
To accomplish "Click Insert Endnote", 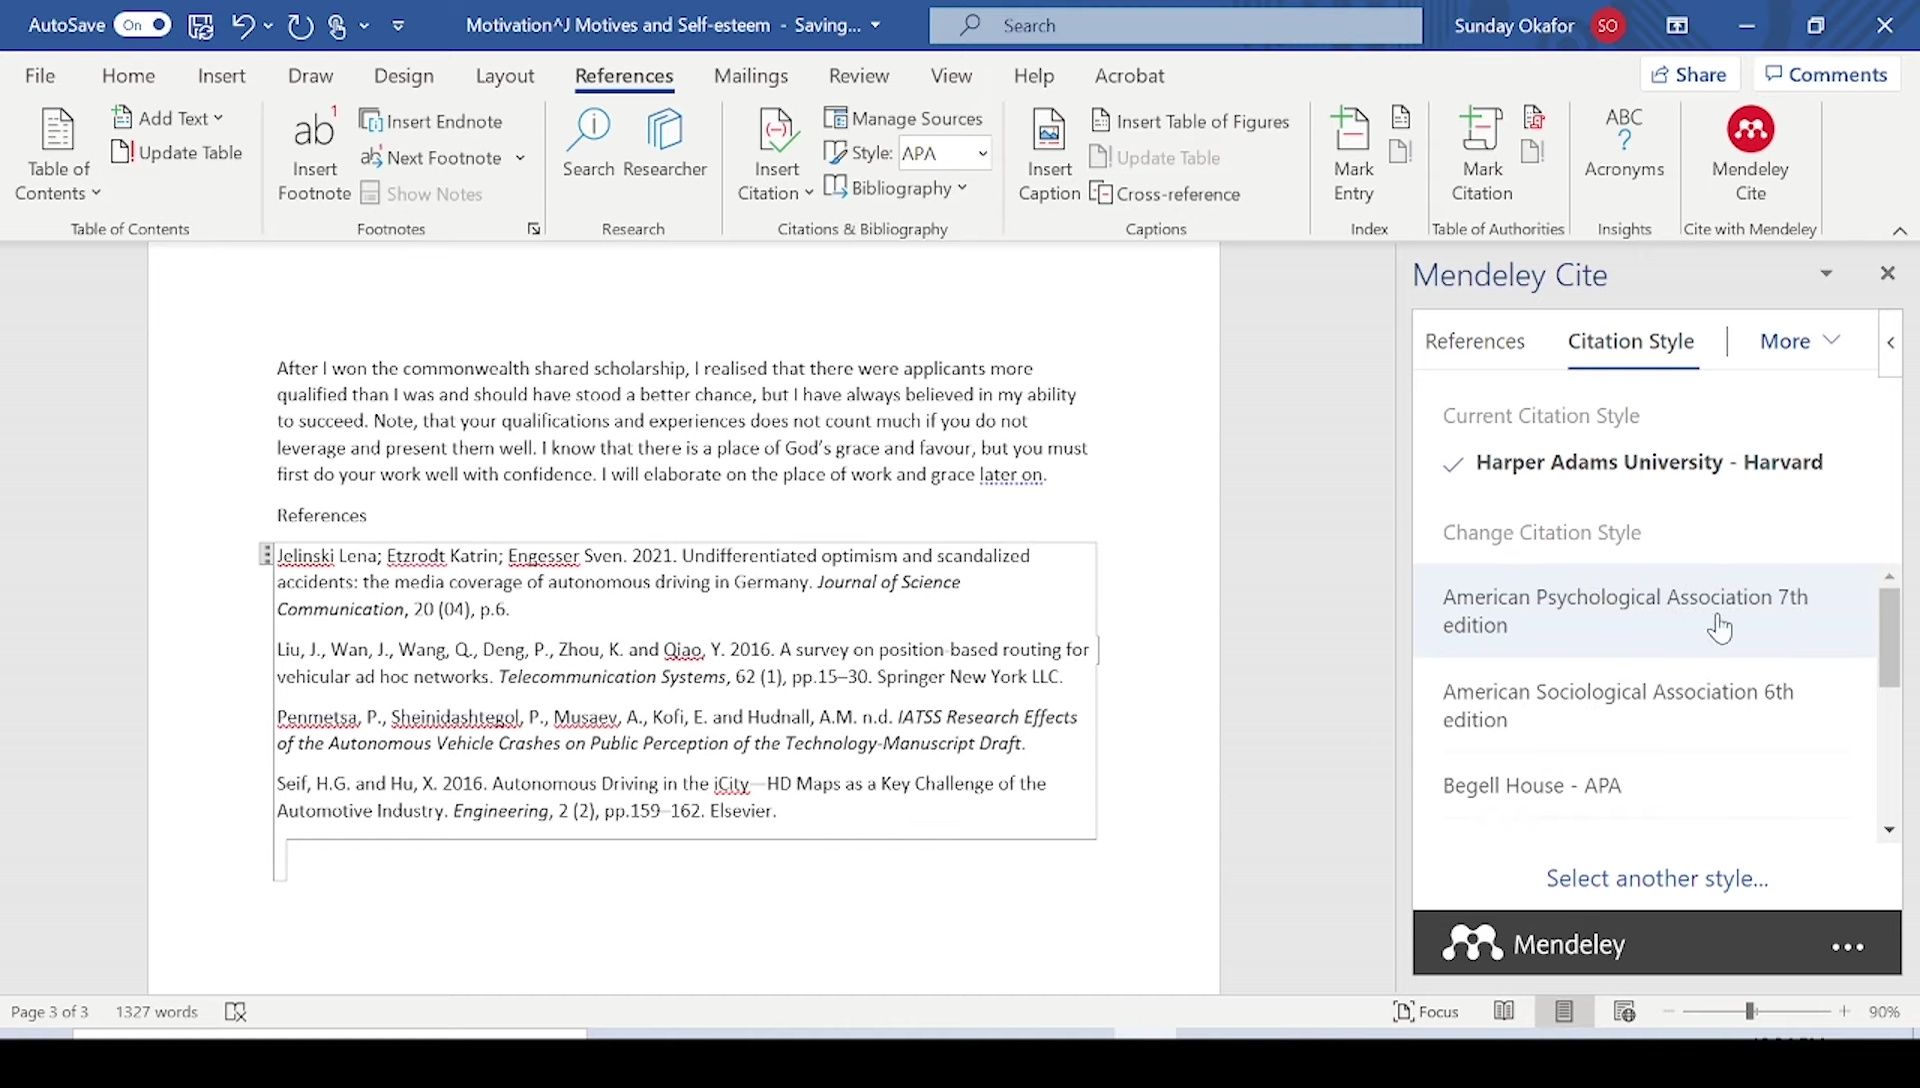I will coord(431,121).
